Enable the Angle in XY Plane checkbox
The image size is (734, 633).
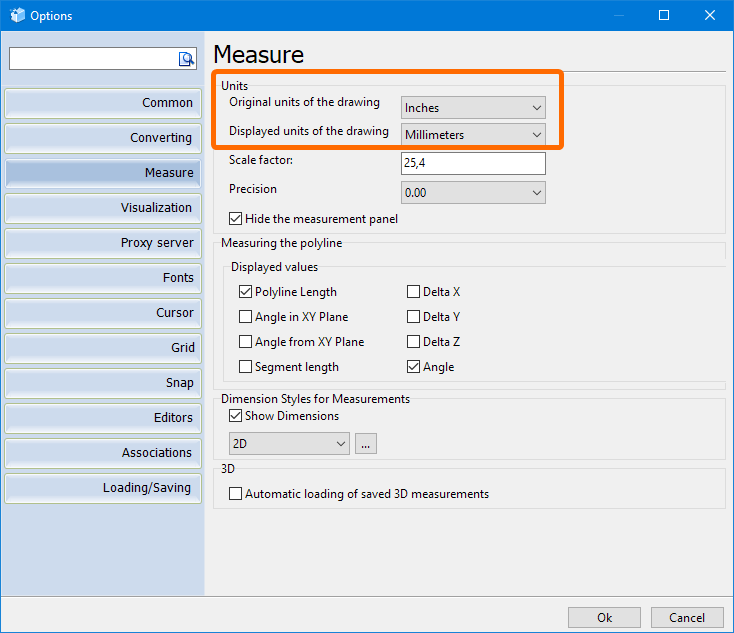tap(245, 317)
